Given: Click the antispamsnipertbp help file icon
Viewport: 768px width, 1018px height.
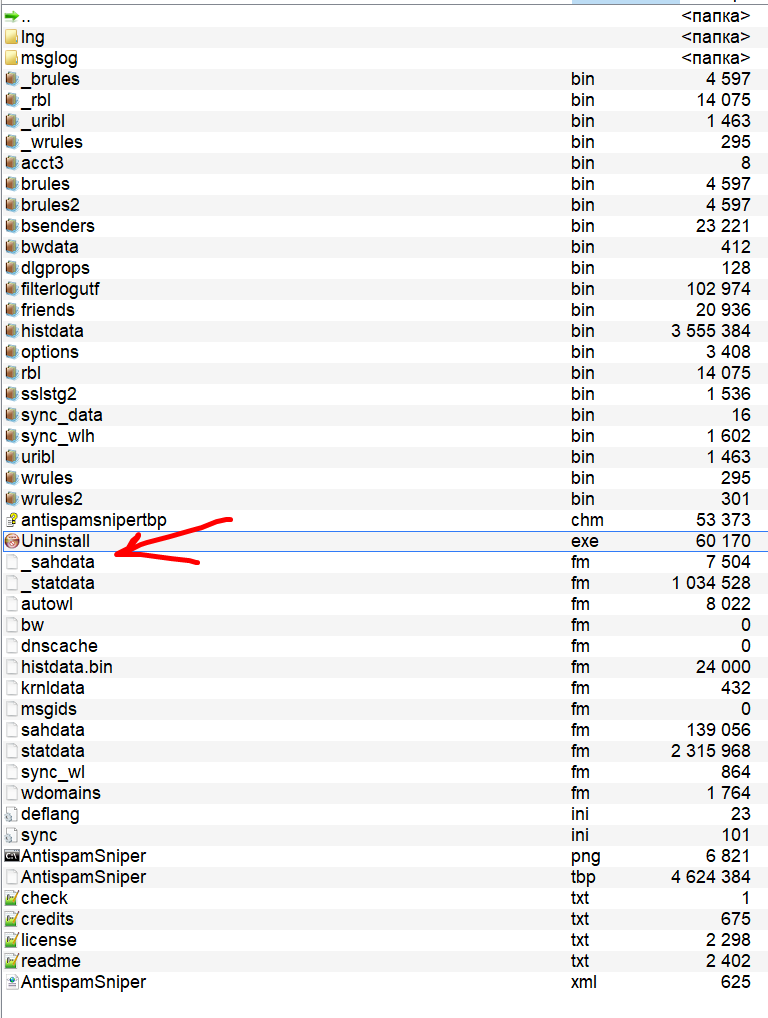Looking at the screenshot, I should click(12, 520).
